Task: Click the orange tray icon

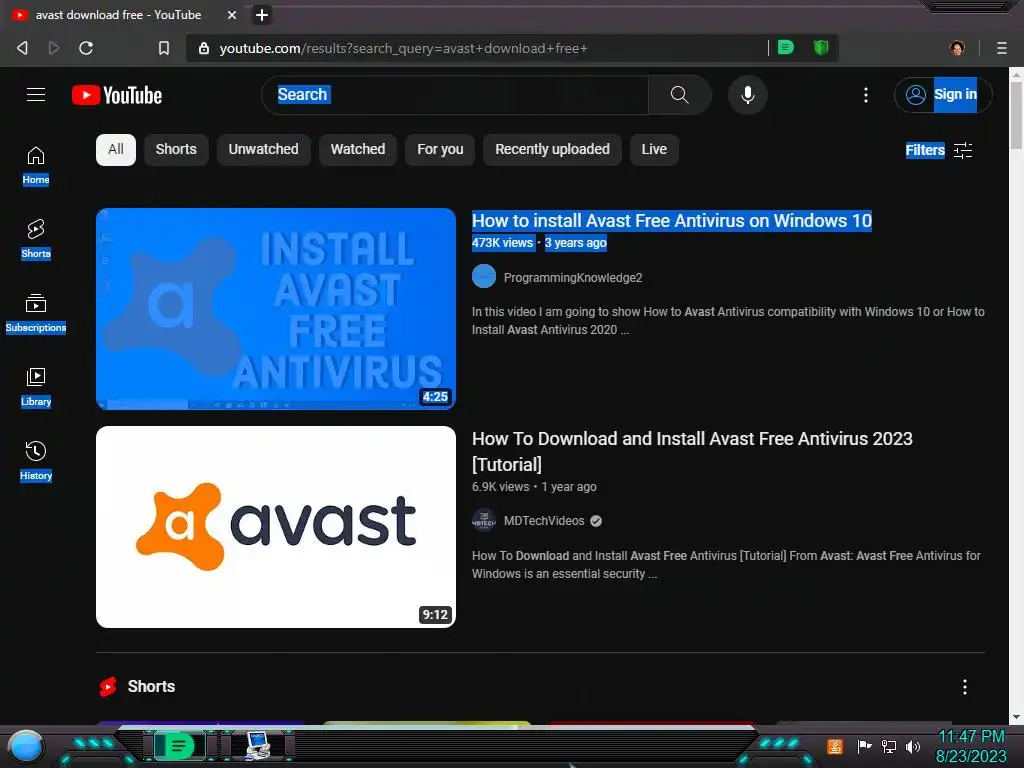Action: click(x=835, y=746)
